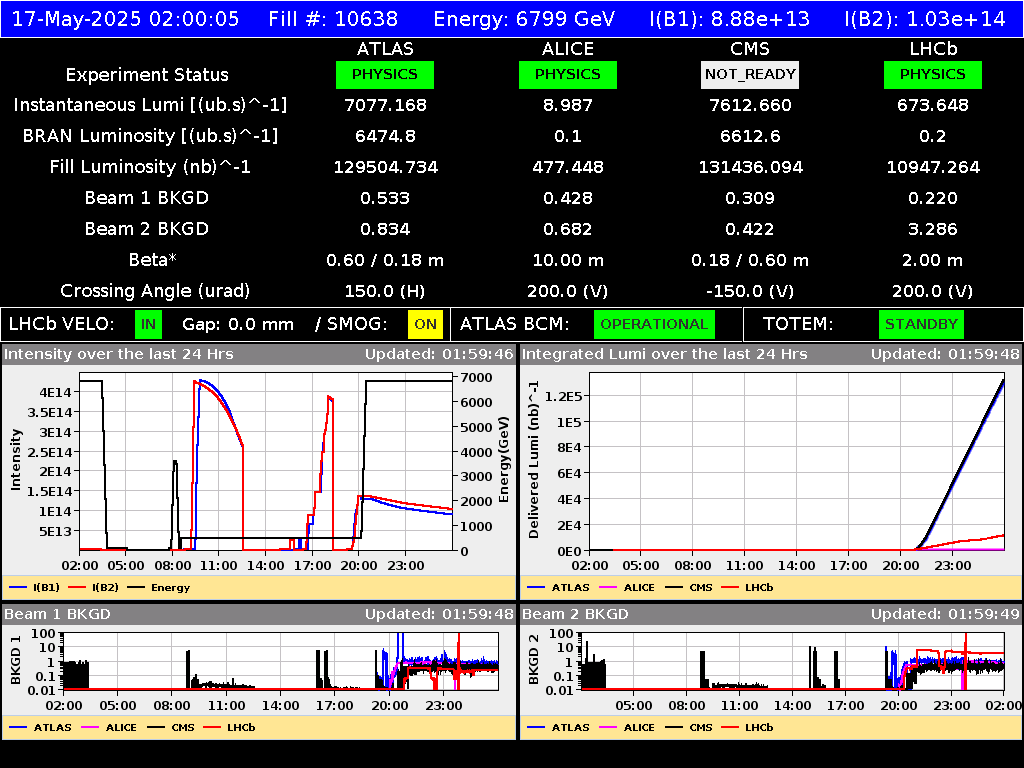Select ATLAS legend entry in Beam 1 BKGD chart

point(40,728)
